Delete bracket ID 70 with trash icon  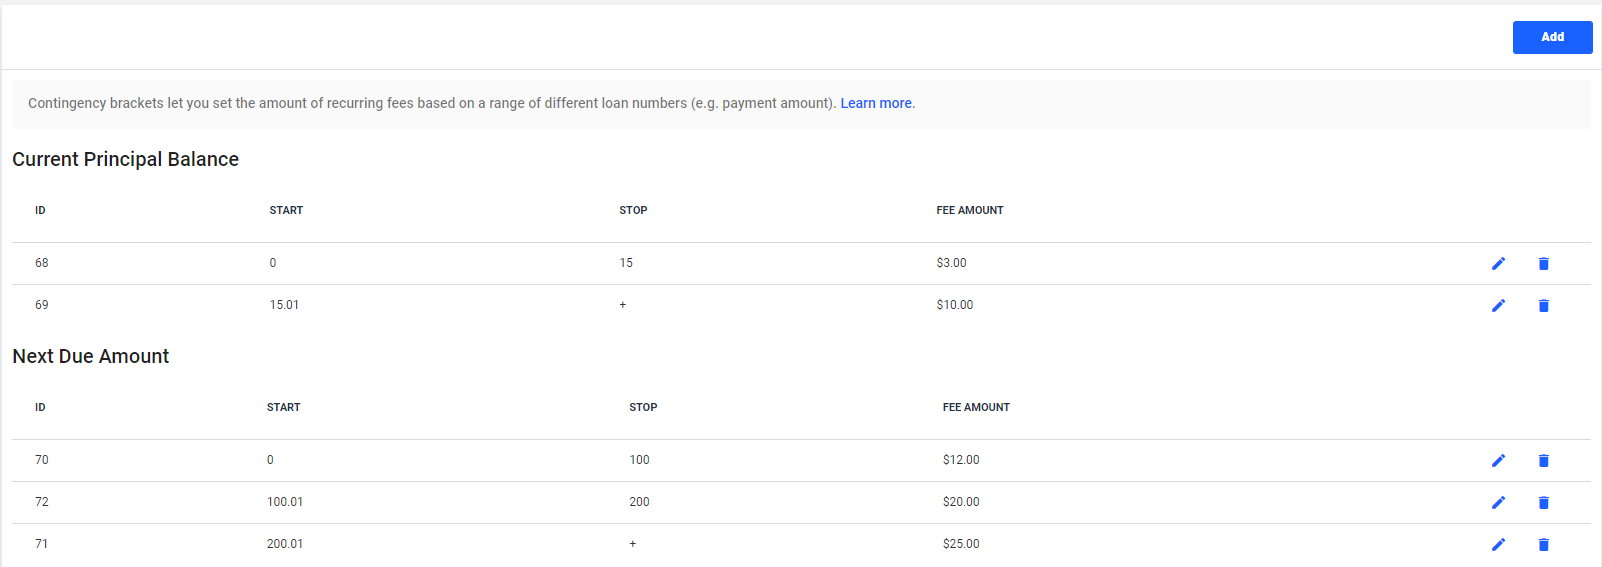click(1543, 460)
